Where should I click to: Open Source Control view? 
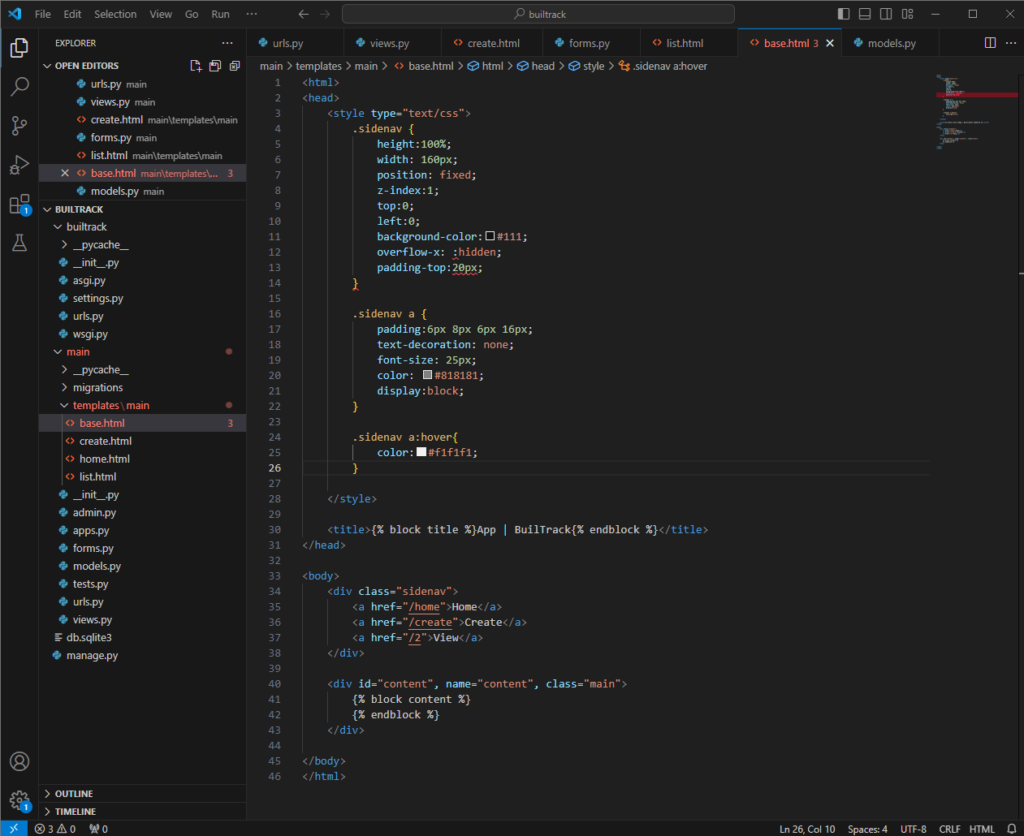point(19,126)
